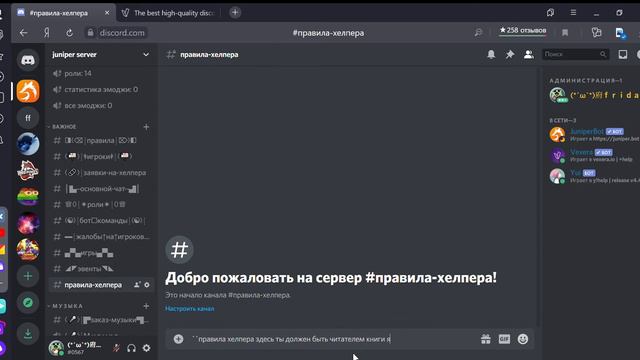The width and height of the screenshot is (640, 360).
Task: Add channel to ВАЖНОЕ category
Action: click(x=146, y=127)
